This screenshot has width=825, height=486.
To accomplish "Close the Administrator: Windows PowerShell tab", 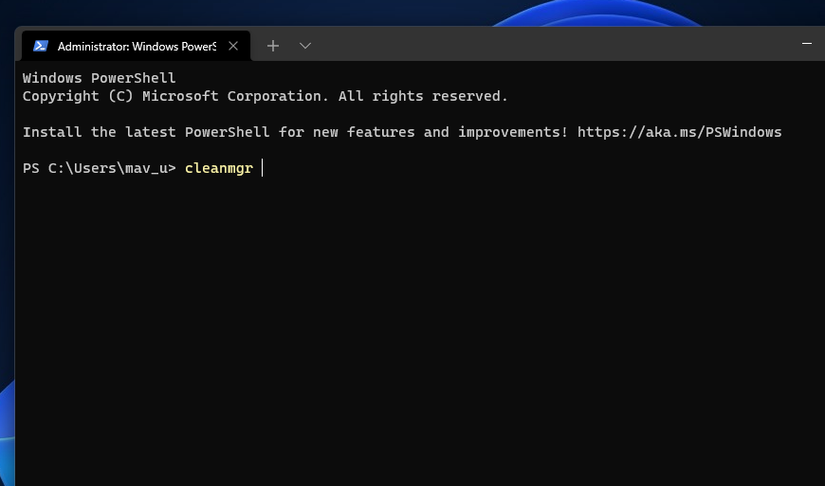I will [x=234, y=46].
